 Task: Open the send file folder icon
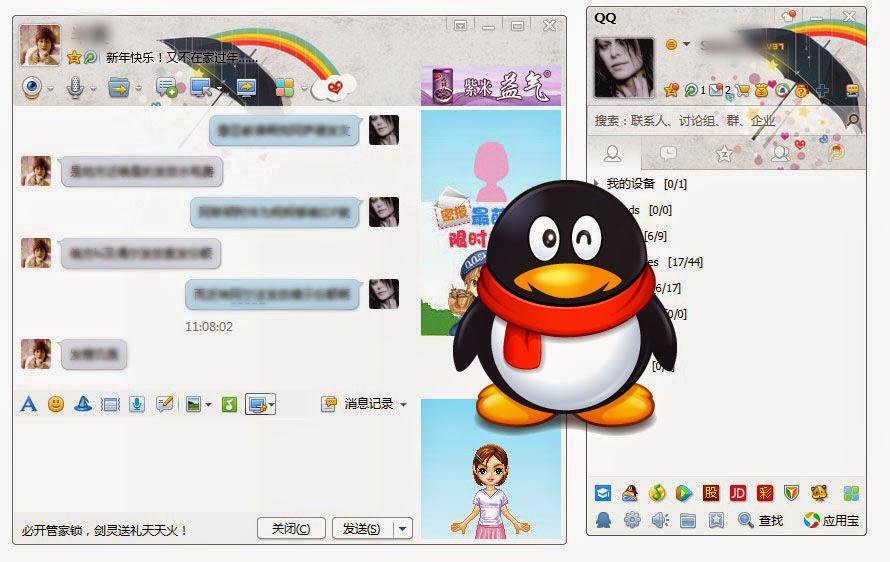click(119, 88)
